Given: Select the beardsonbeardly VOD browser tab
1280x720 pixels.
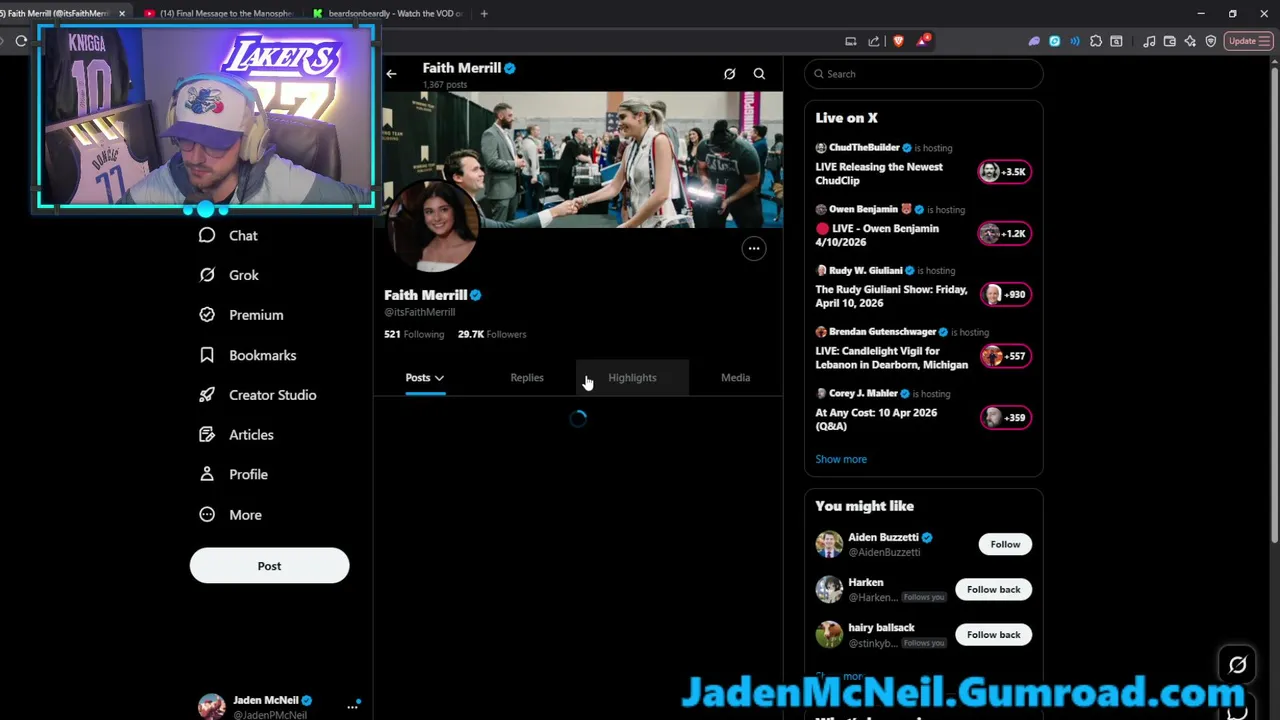Looking at the screenshot, I should 387,13.
